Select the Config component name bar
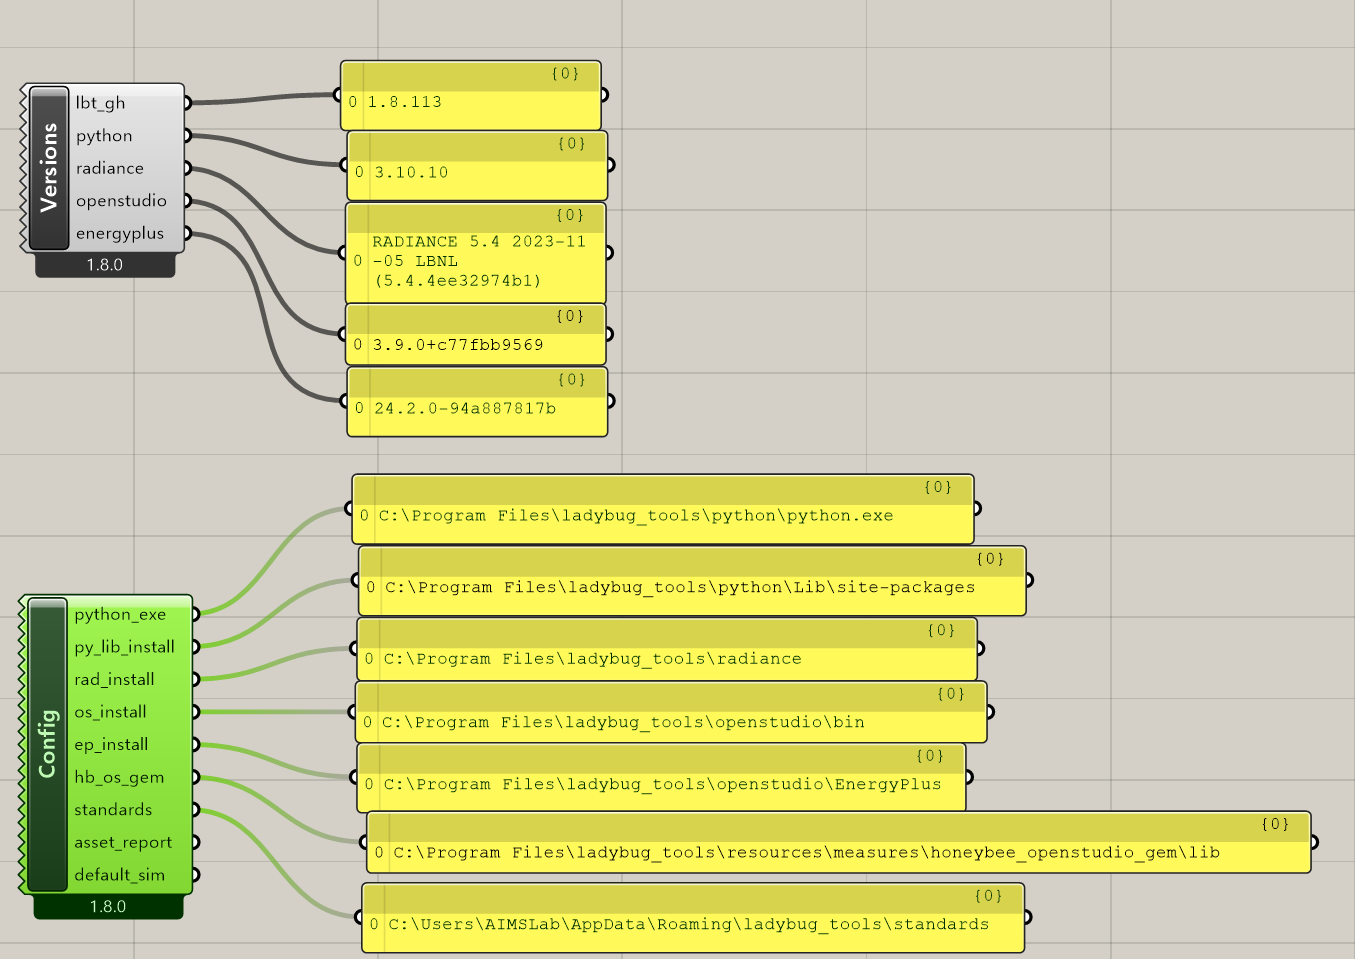The height and width of the screenshot is (959, 1355). pos(47,744)
